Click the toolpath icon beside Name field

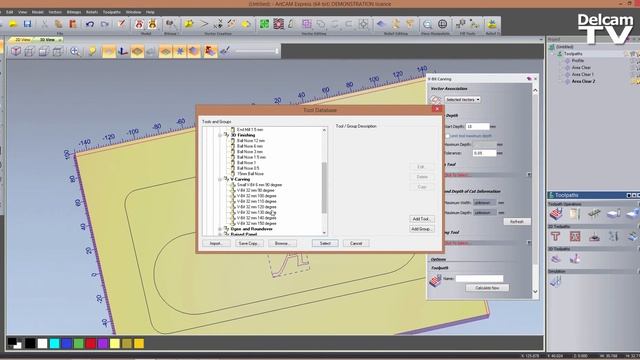[x=435, y=280]
